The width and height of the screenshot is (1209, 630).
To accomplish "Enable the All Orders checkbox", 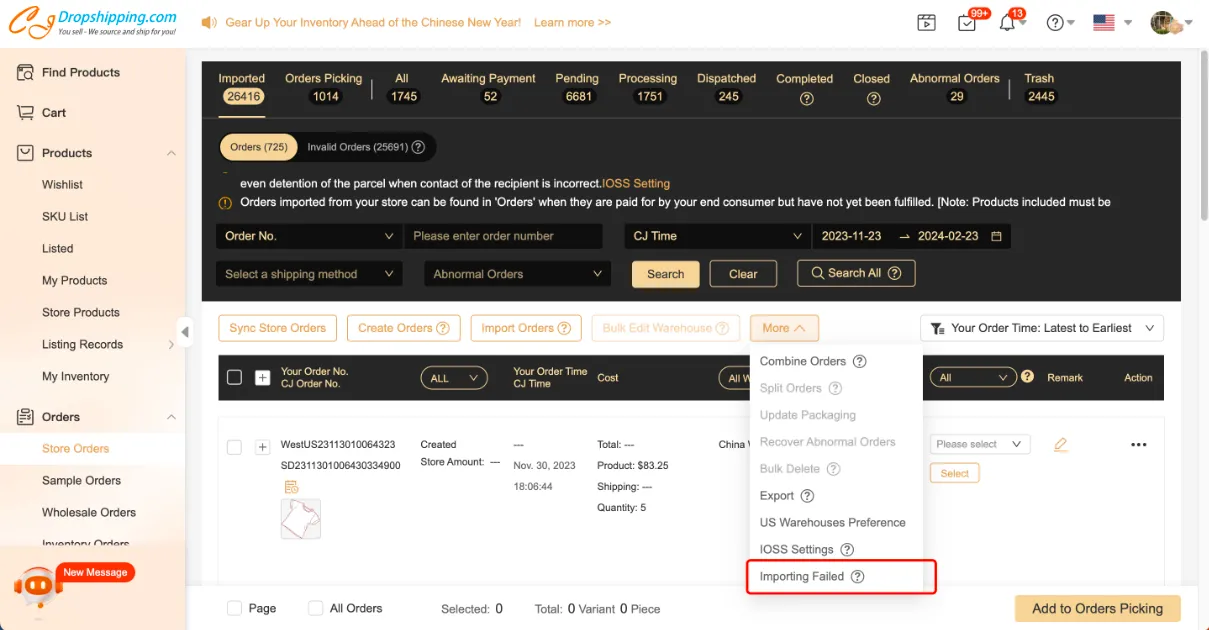I will point(316,608).
